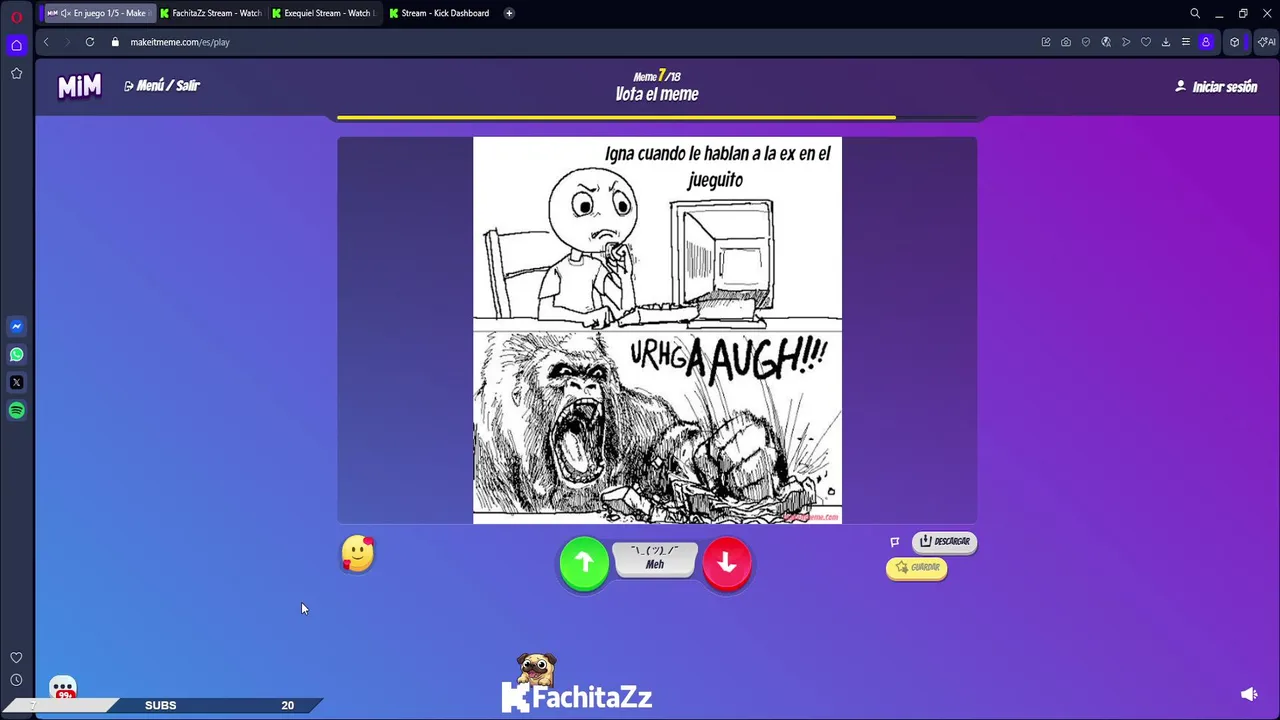This screenshot has width=1280, height=720.
Task: Bookmark the page with toolbar heart
Action: click(1146, 42)
